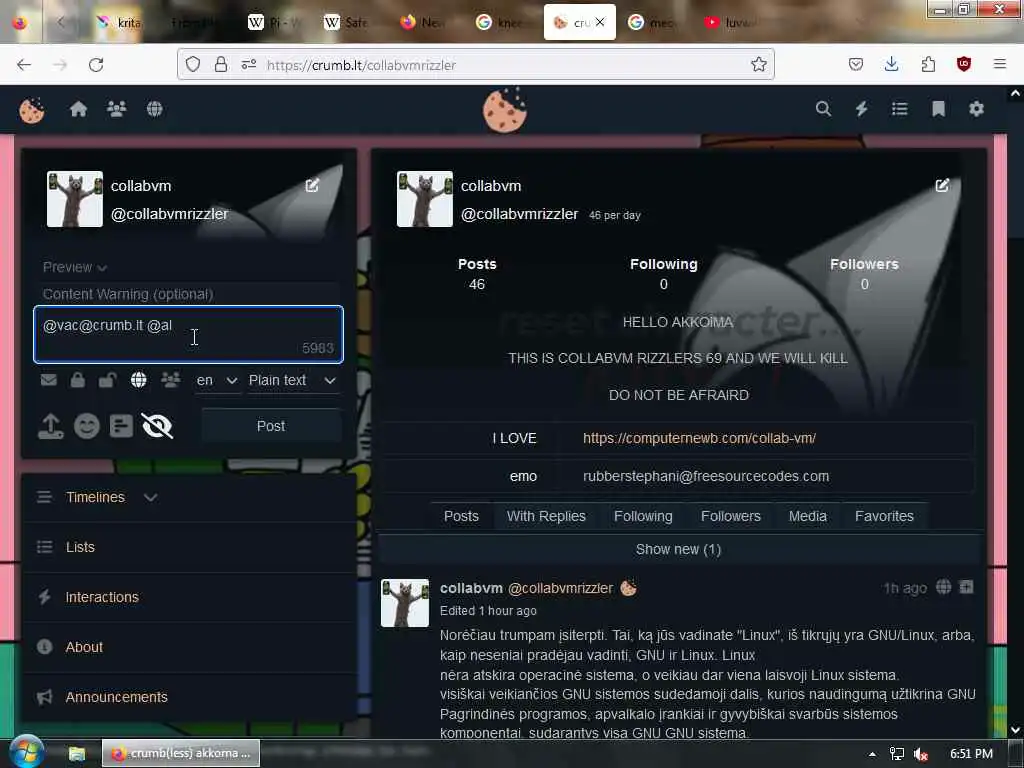Open the computernewb.com collab-vm link
The image size is (1024, 768).
[x=699, y=438]
